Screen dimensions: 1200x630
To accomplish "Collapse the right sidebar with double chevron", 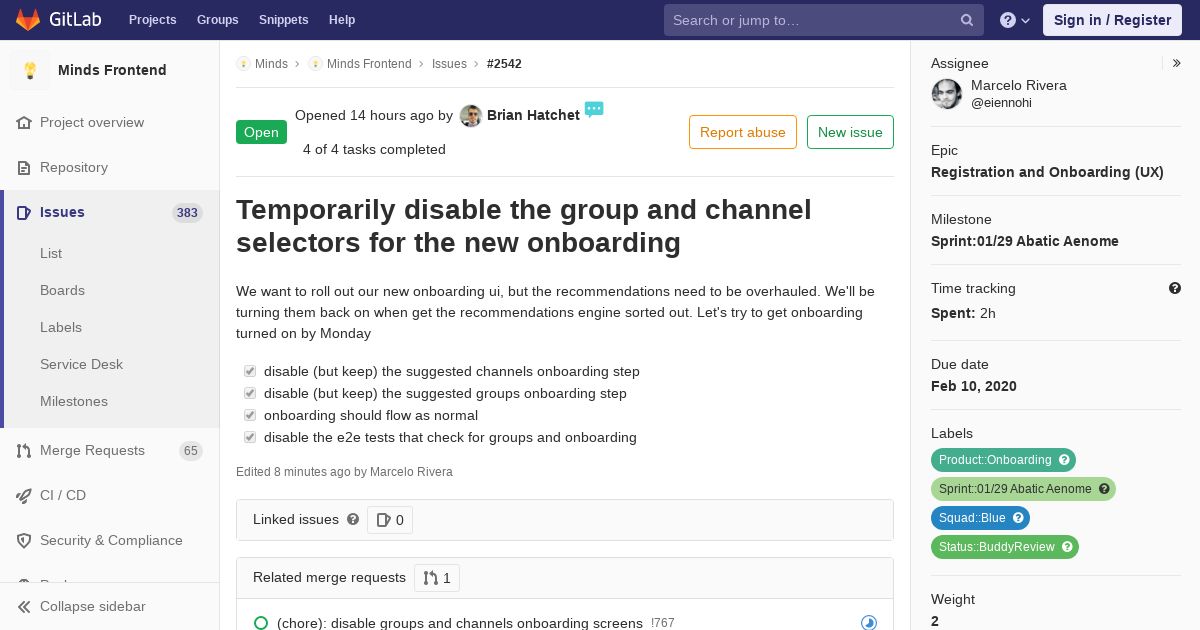I will coord(1176,63).
